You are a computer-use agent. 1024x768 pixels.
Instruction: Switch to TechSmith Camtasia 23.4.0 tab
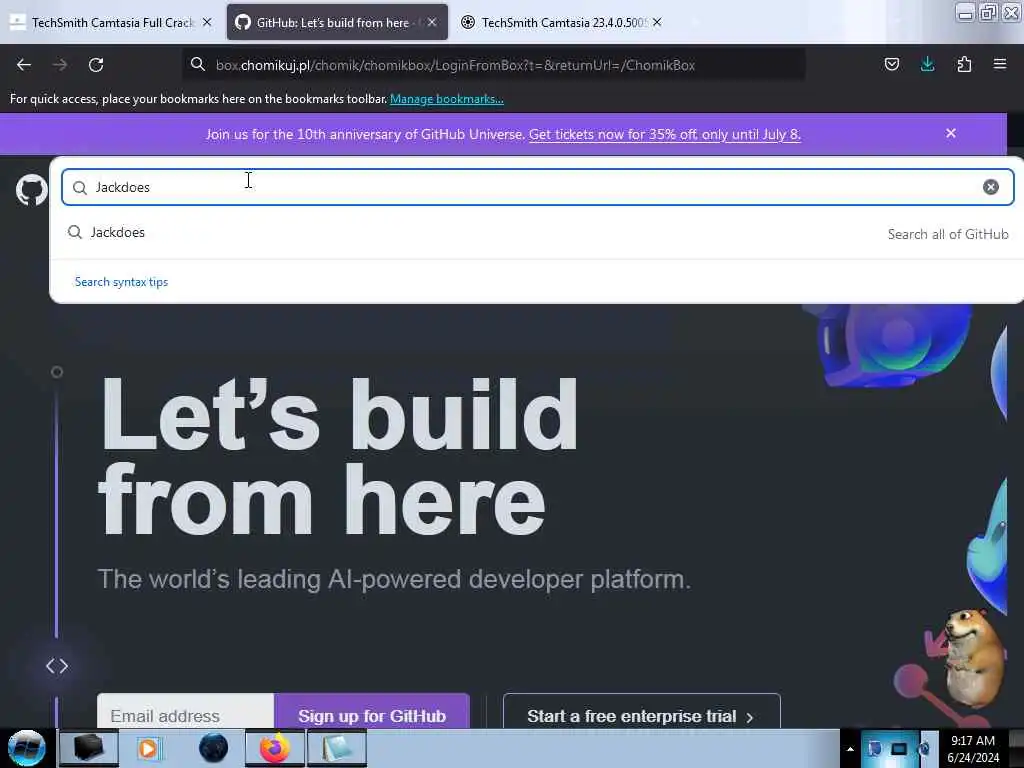(563, 22)
